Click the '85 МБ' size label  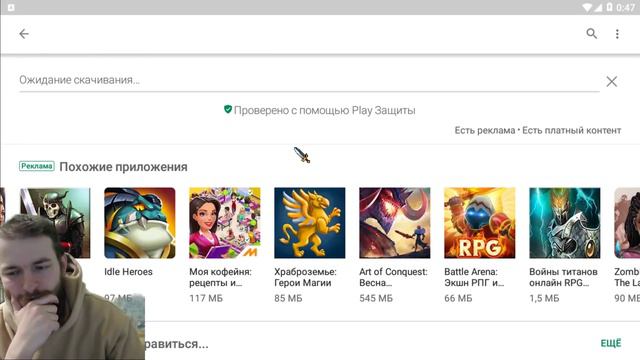(288, 298)
